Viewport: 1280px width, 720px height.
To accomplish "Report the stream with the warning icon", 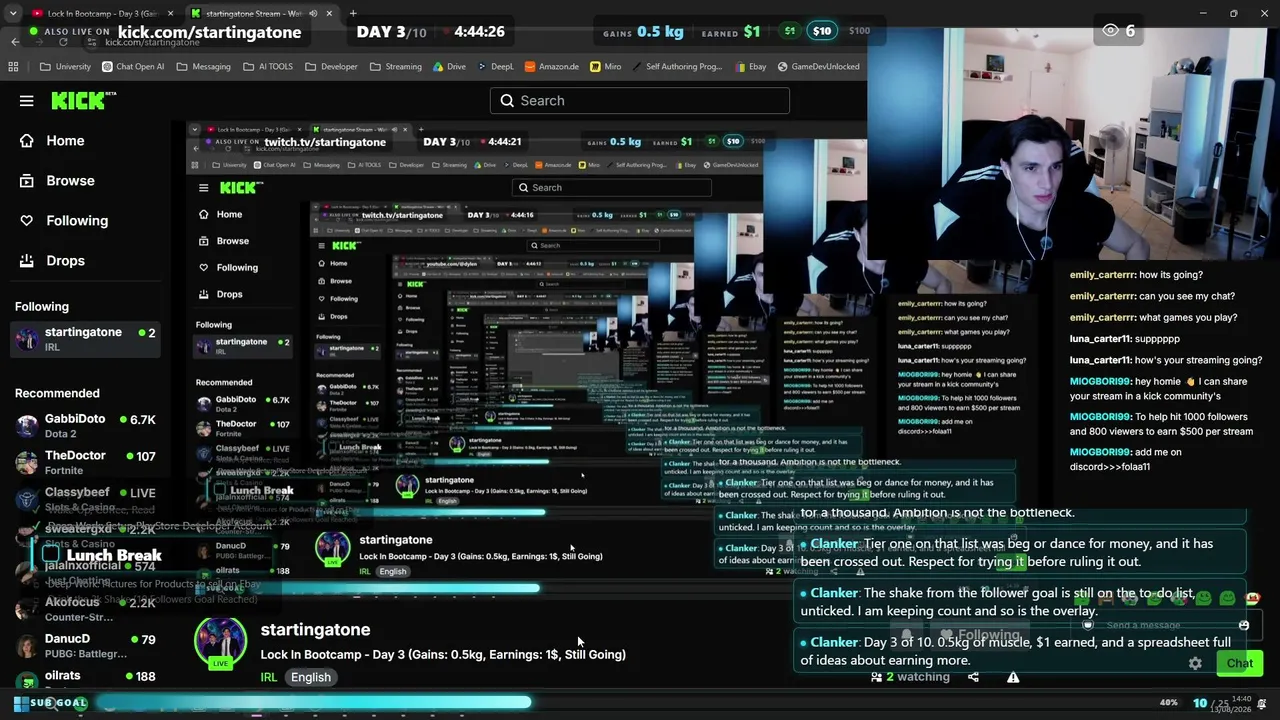I will point(1013,677).
